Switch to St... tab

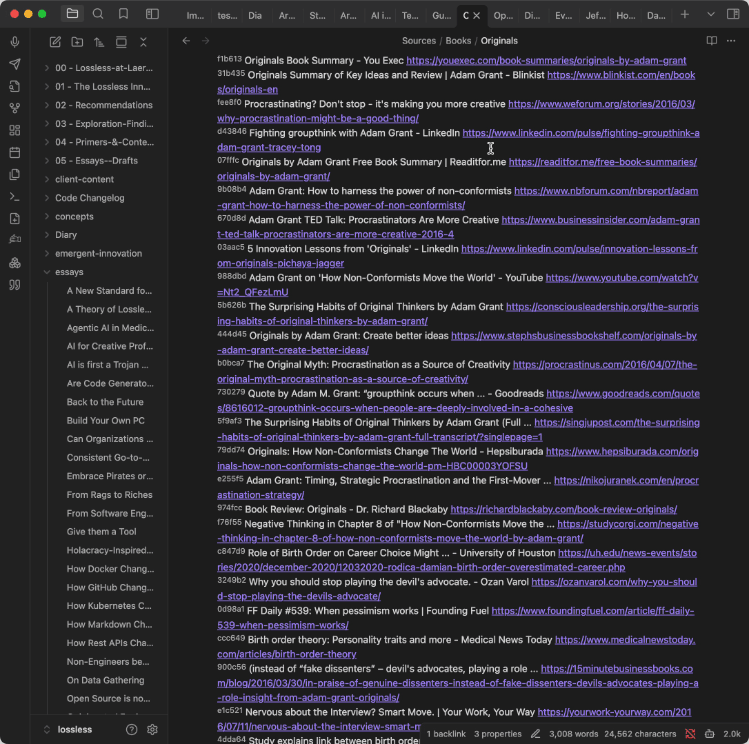[x=317, y=15]
